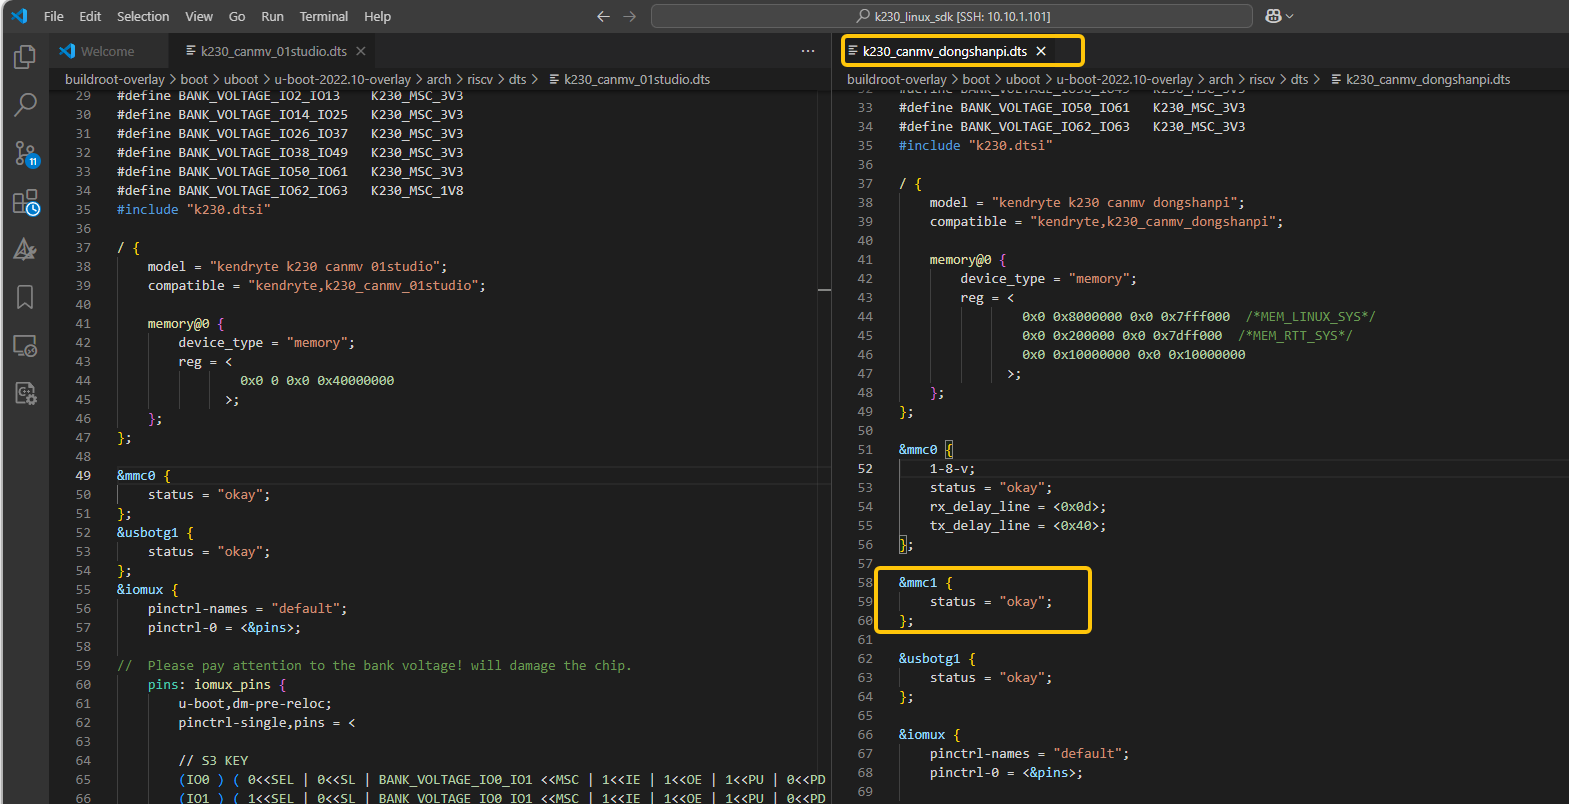Click 'buildroot-overlay' breadcrumb in left editor
The image size is (1569, 804).
tap(114, 79)
